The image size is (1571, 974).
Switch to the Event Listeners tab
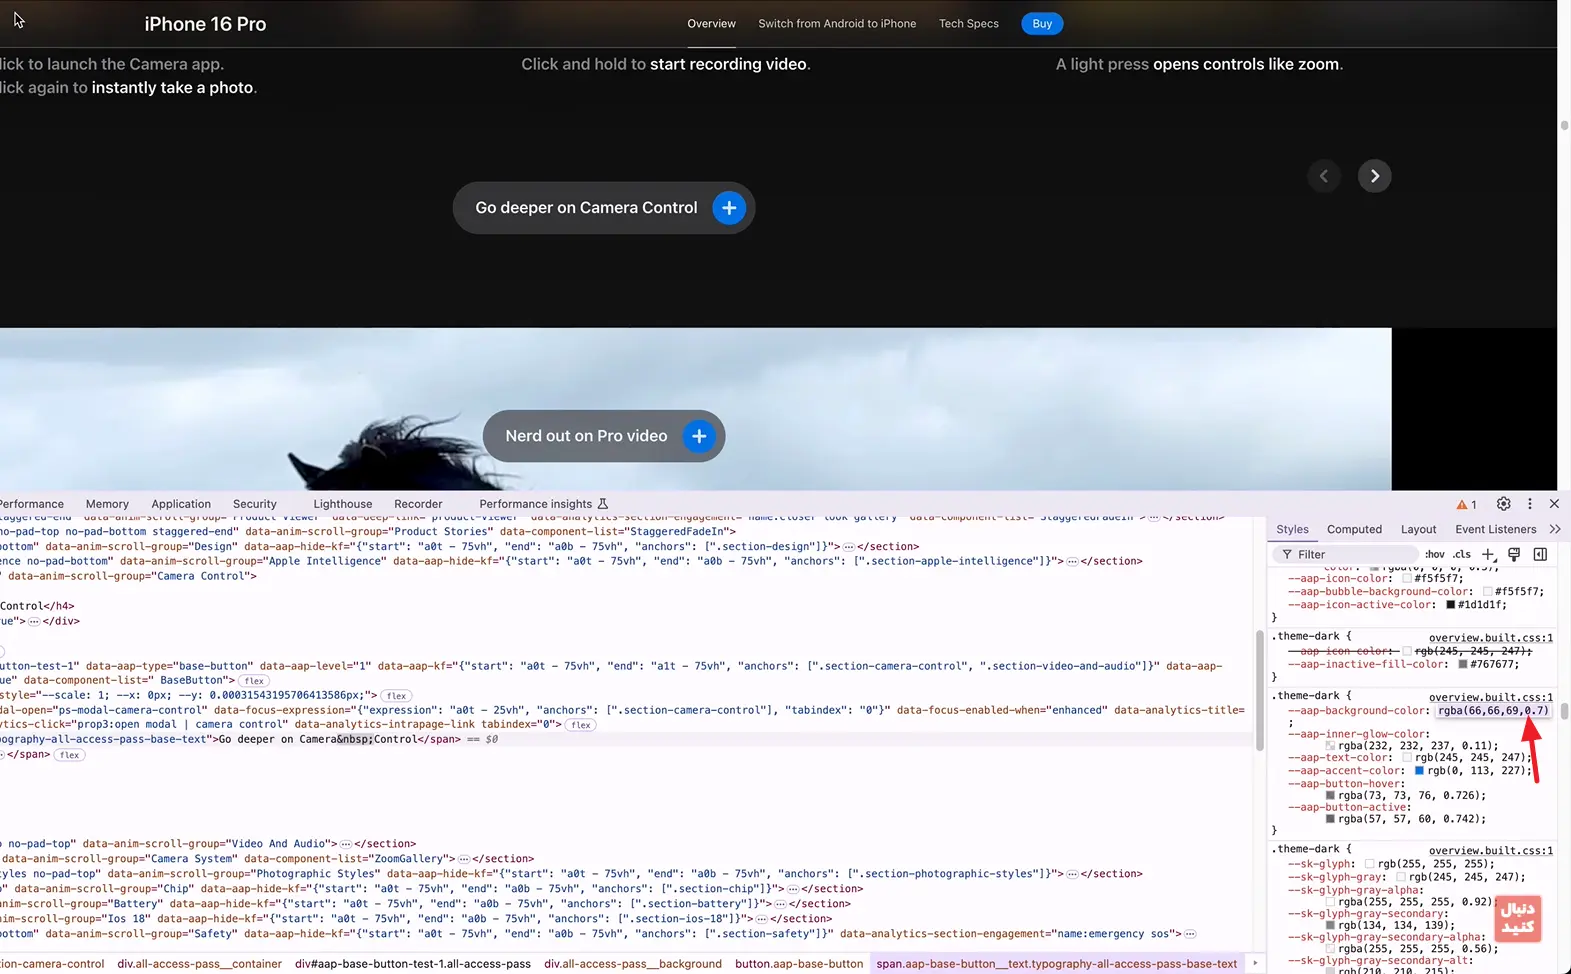coord(1495,529)
